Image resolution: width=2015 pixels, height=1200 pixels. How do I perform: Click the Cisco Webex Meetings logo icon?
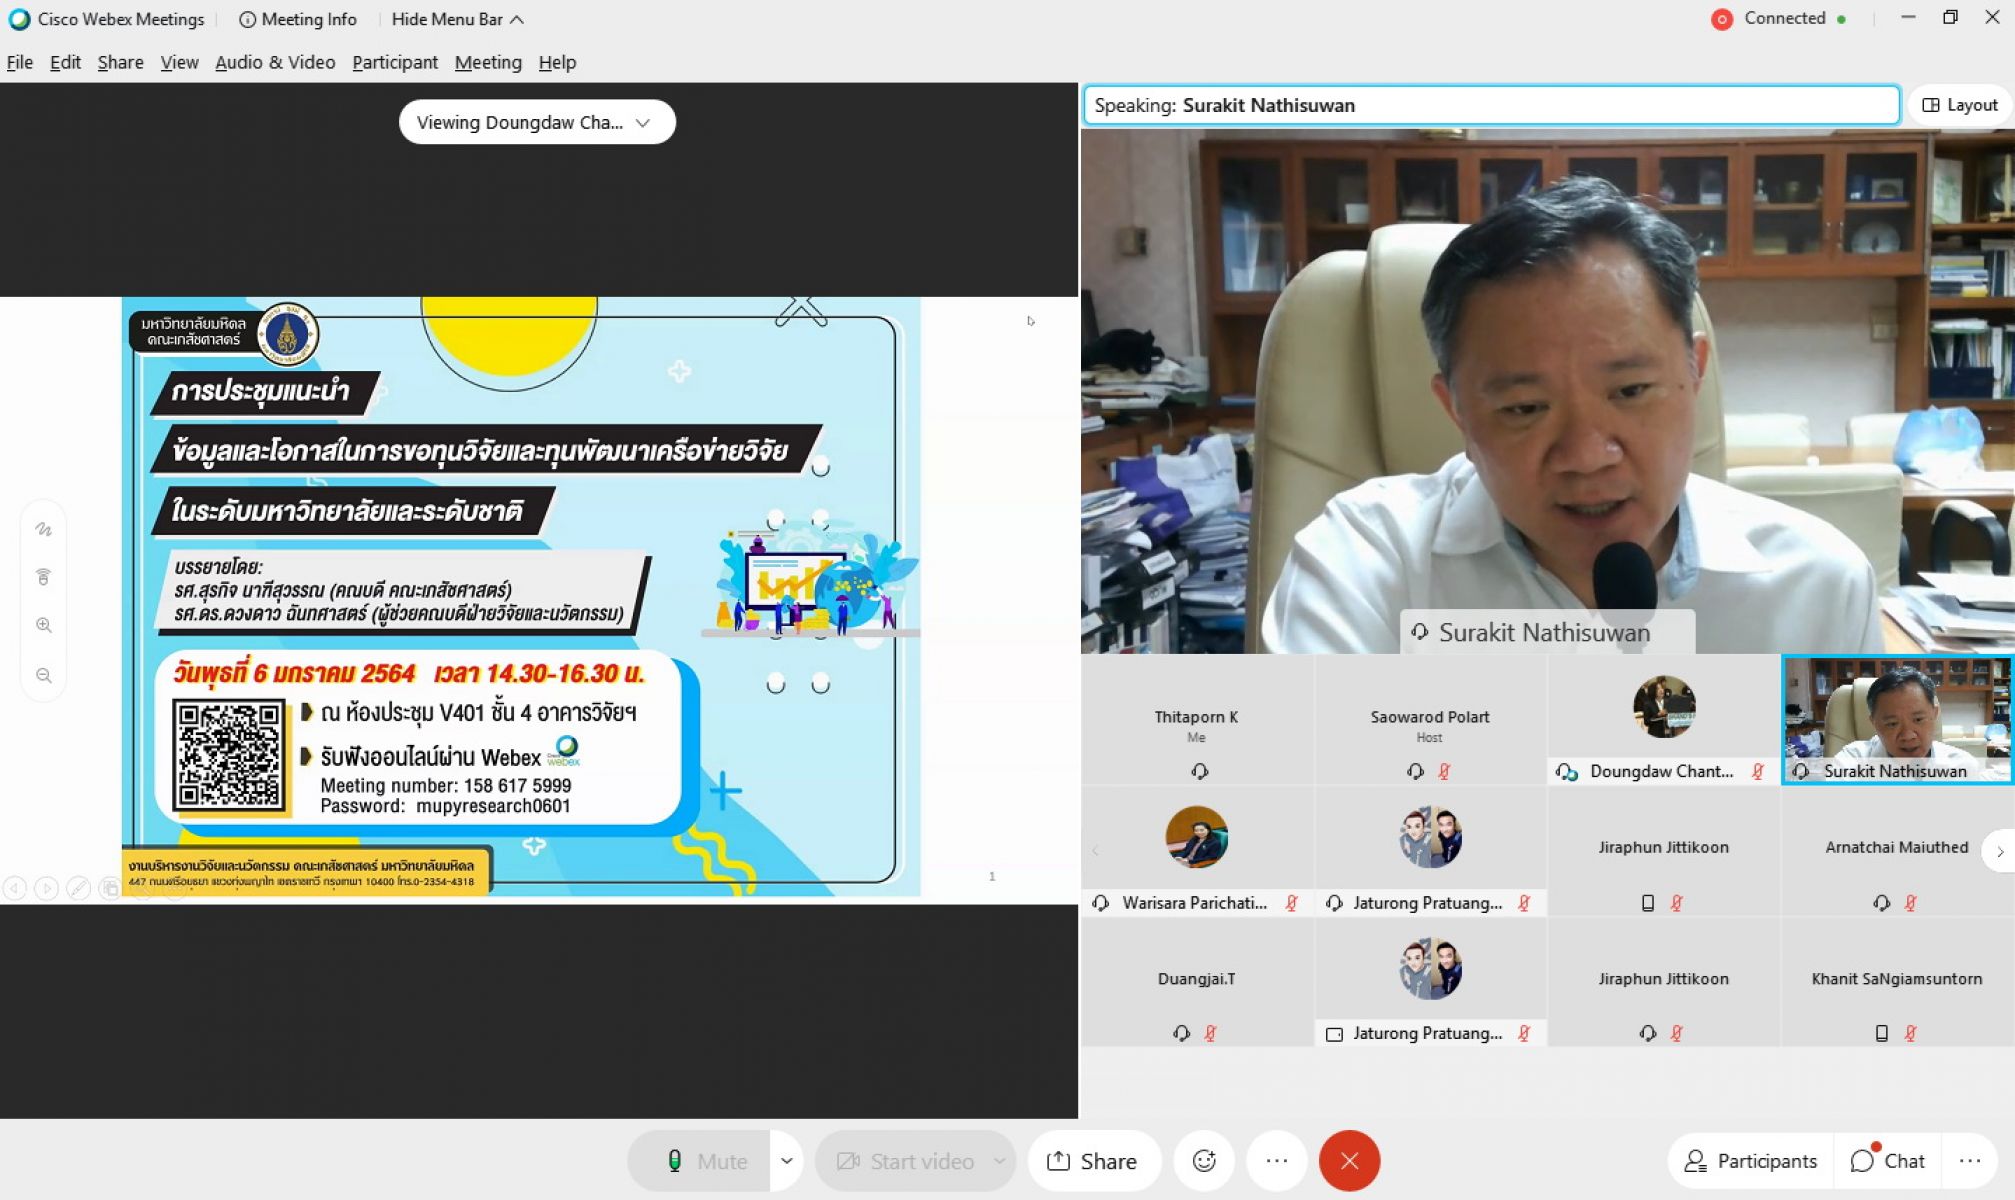[19, 19]
